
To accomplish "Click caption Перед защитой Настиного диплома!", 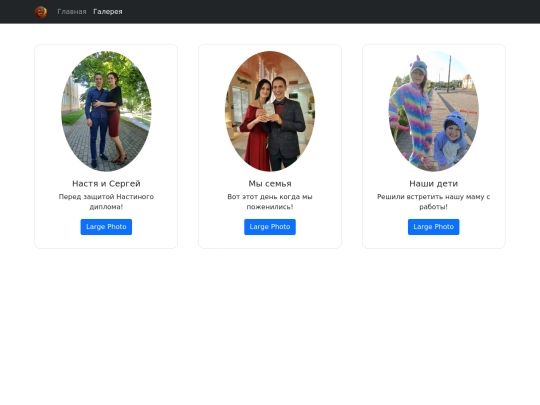I will [106, 202].
